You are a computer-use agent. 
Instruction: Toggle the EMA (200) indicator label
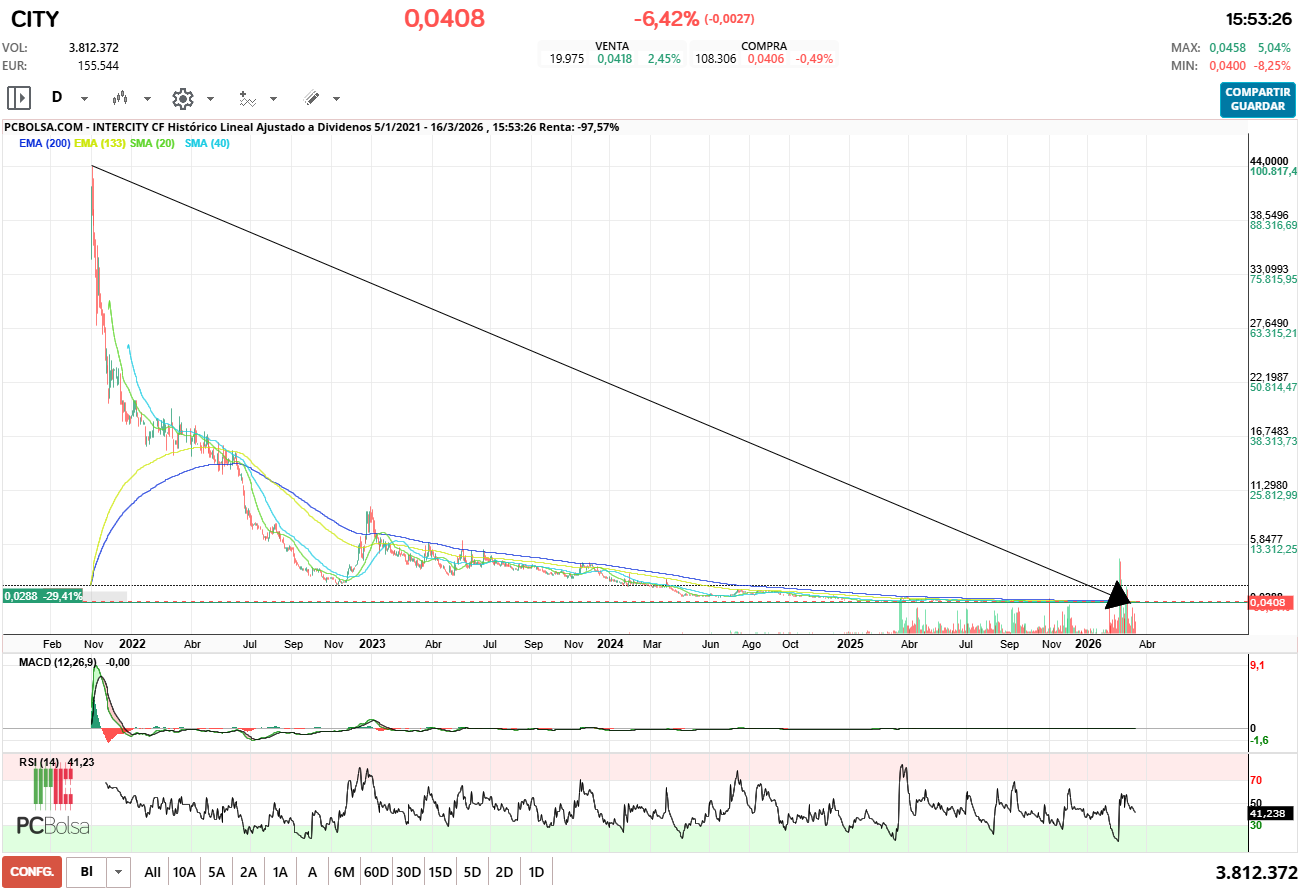[x=43, y=144]
